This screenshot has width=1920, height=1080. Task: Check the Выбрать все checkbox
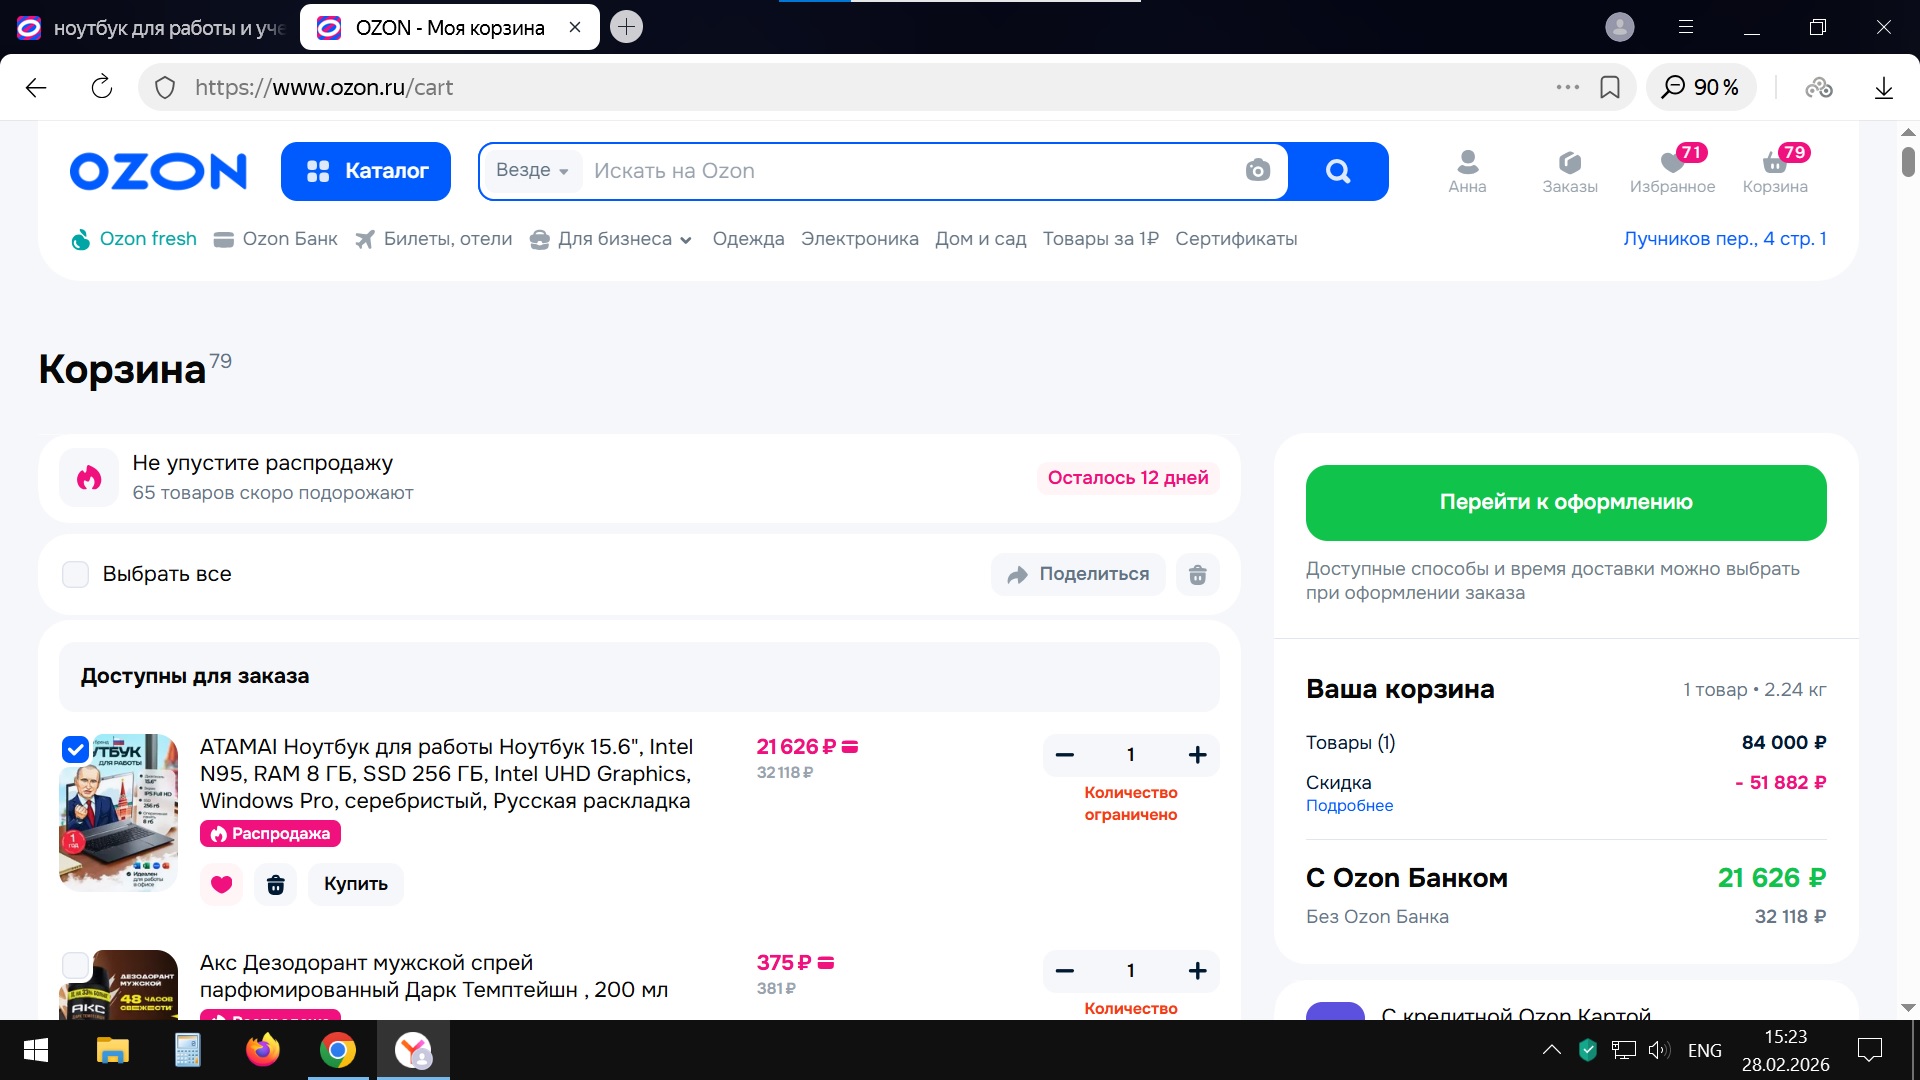coord(76,574)
